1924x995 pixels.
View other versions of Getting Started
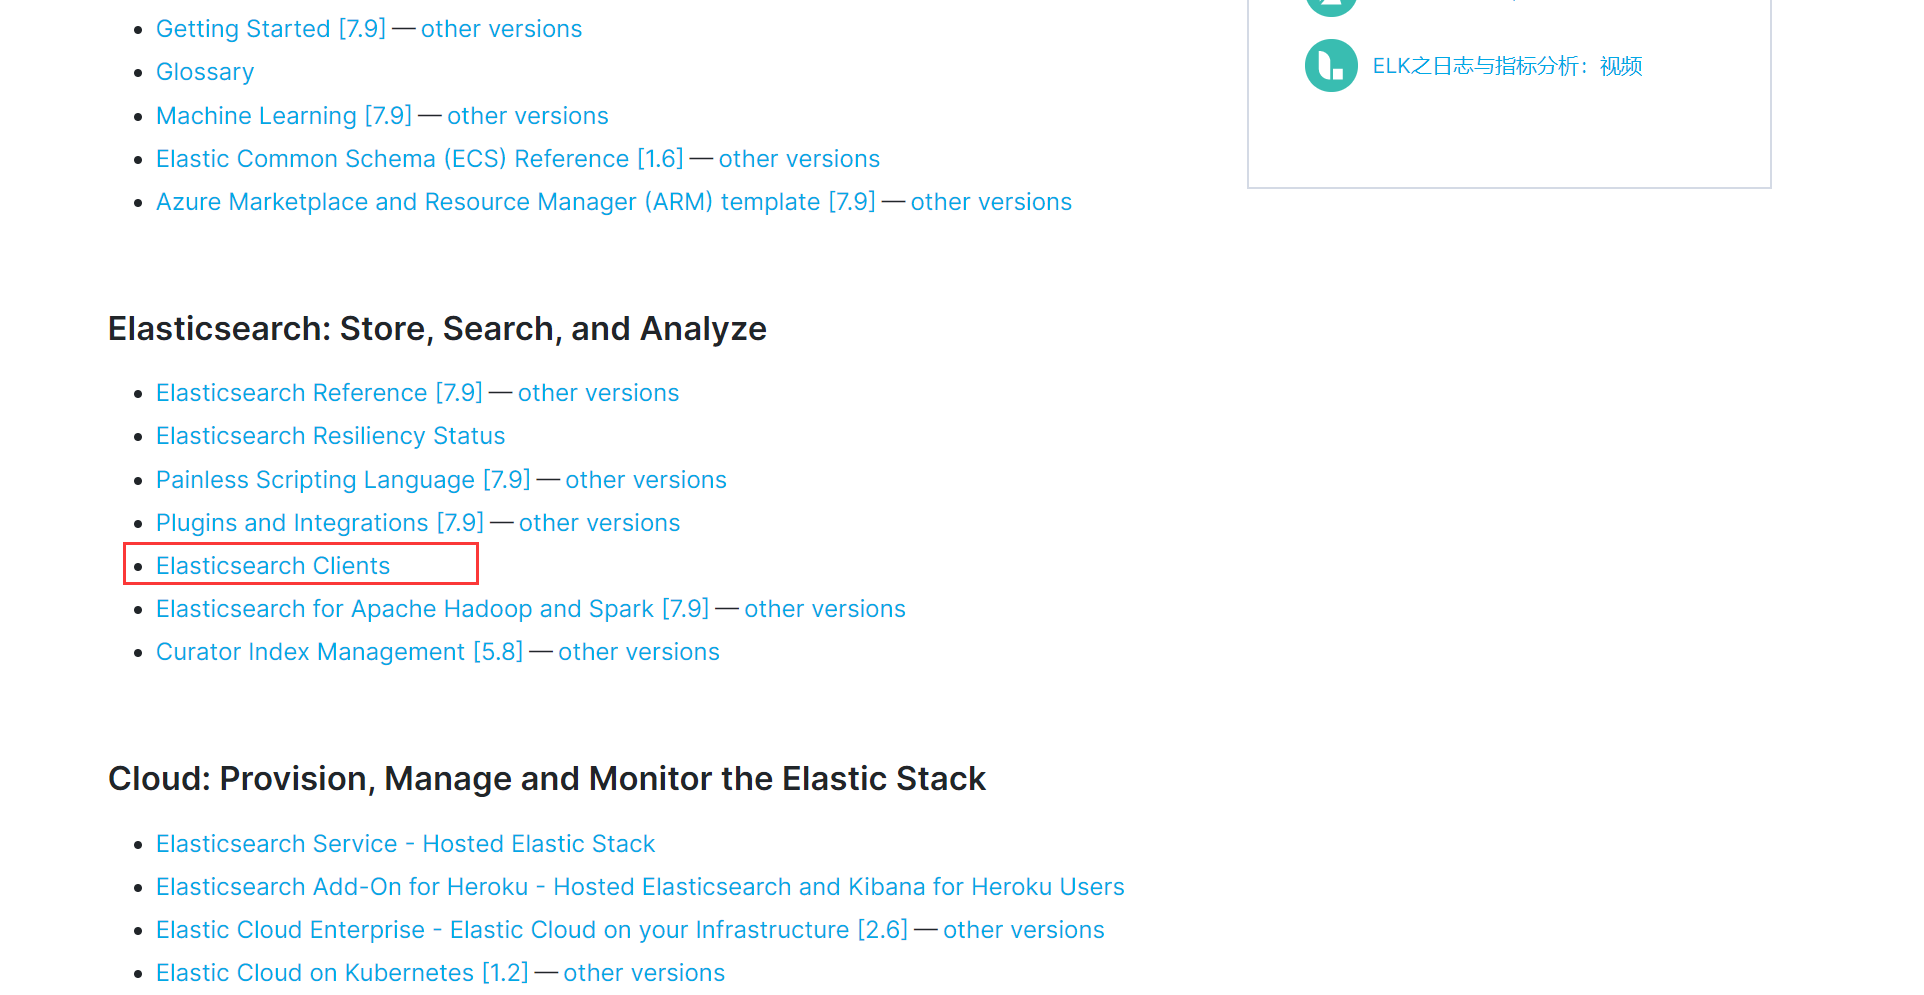(x=501, y=29)
